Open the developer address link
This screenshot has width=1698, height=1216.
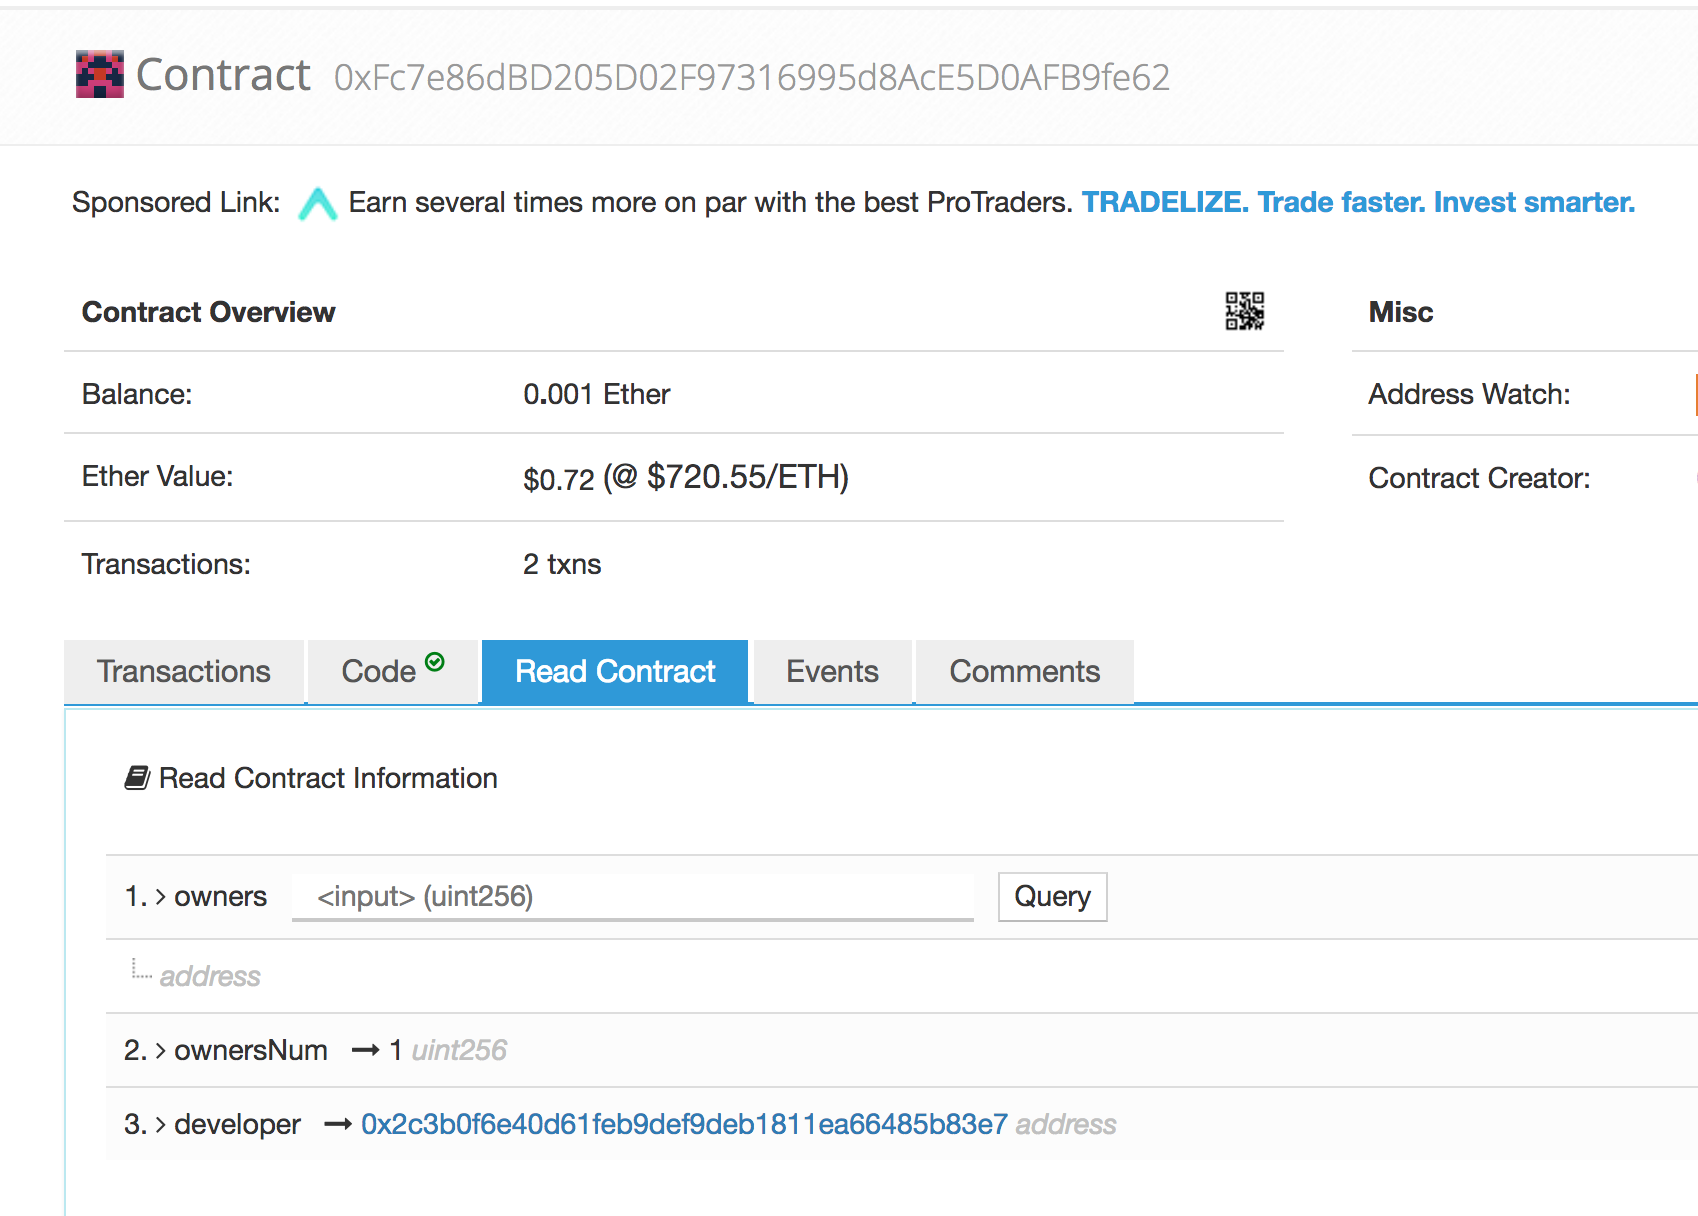(684, 1124)
